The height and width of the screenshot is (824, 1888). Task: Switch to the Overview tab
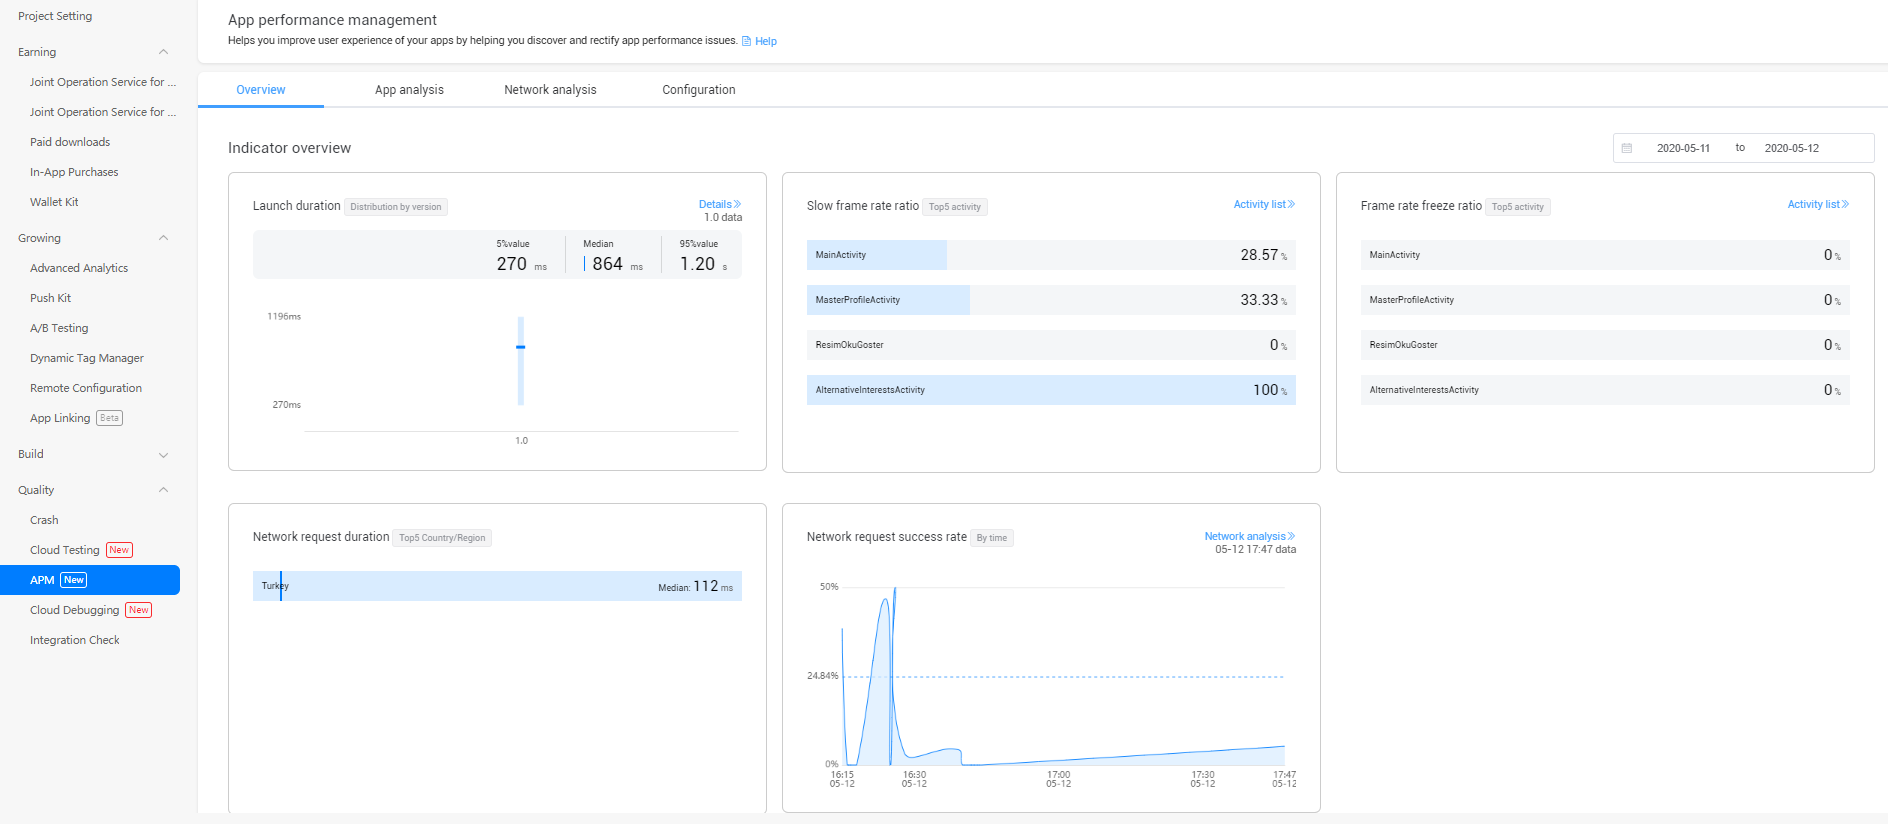point(261,90)
